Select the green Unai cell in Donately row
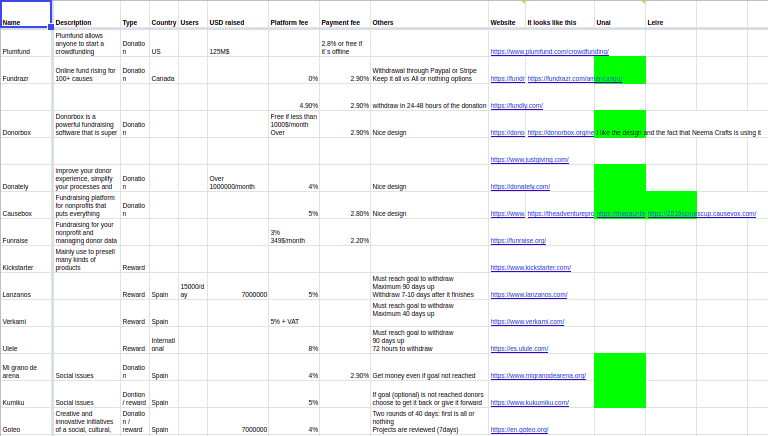This screenshot has height=436, width=768. 620,178
